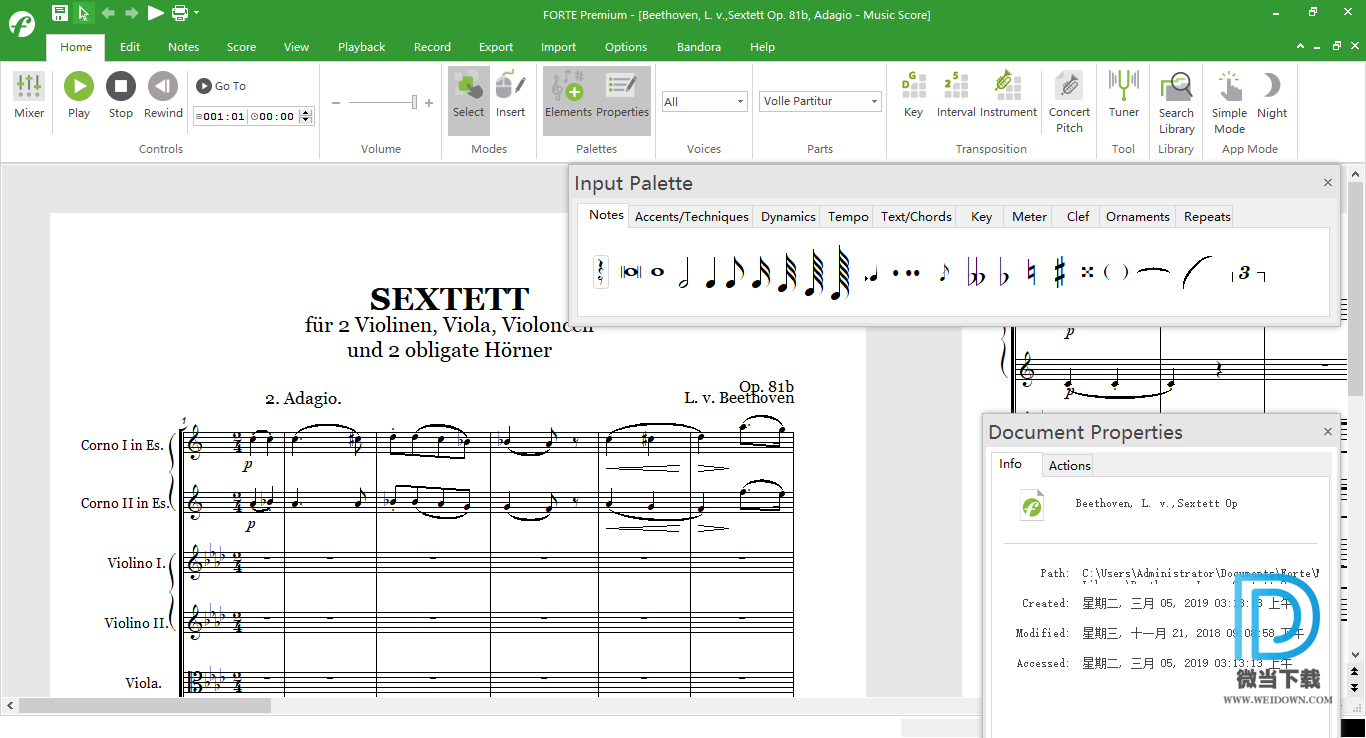Switch to Repeats tab in Input Palette
The width and height of the screenshot is (1366, 738).
coord(1207,216)
